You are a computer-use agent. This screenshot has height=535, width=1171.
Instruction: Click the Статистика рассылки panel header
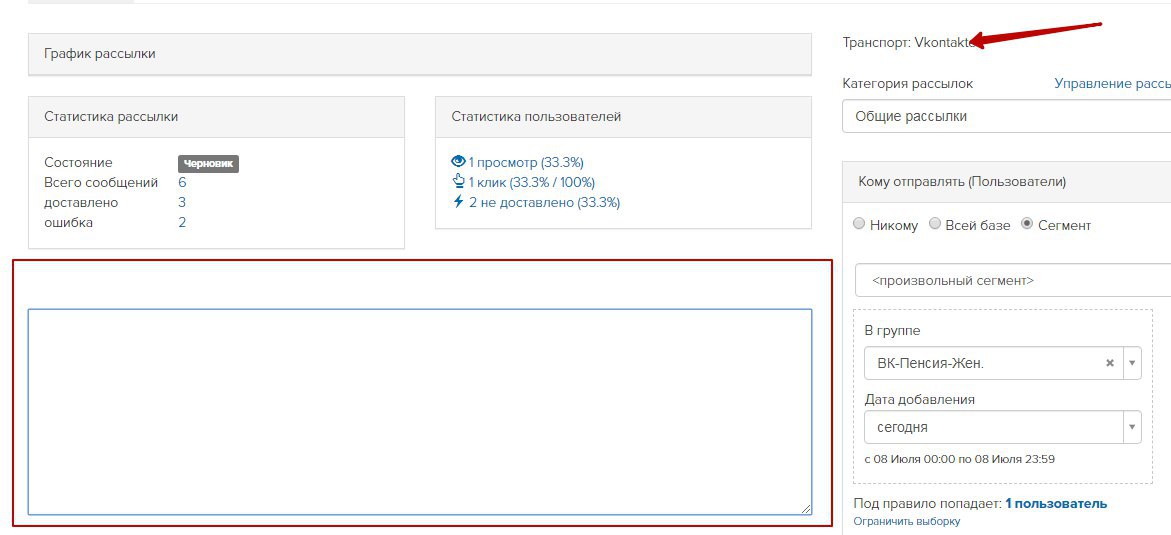pos(217,117)
